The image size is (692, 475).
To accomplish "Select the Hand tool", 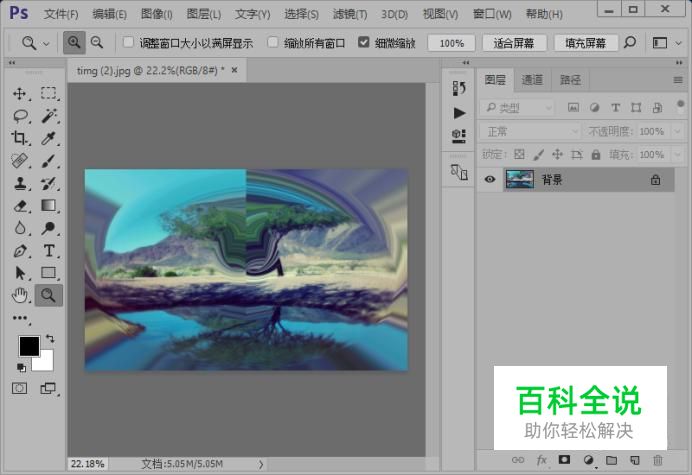I will click(x=20, y=295).
